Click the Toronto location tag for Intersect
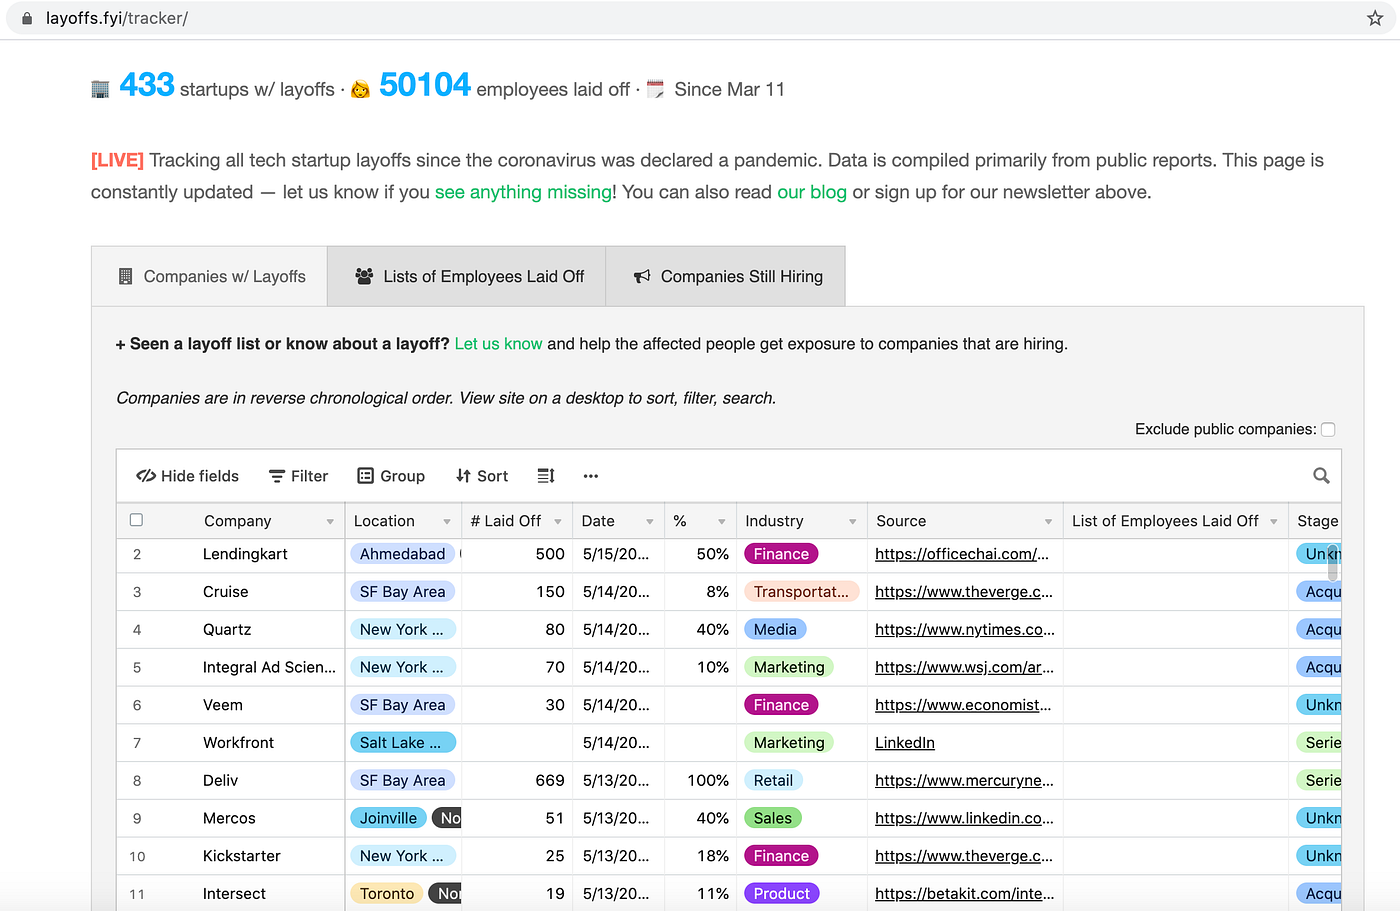This screenshot has height=911, width=1400. pos(386,894)
